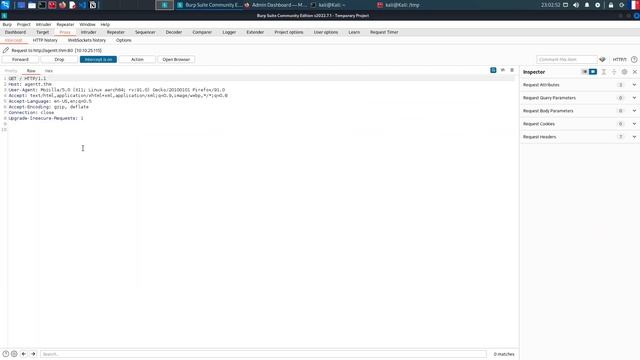Click the Comment this item field
This screenshot has width=640, height=360.
coord(567,60)
